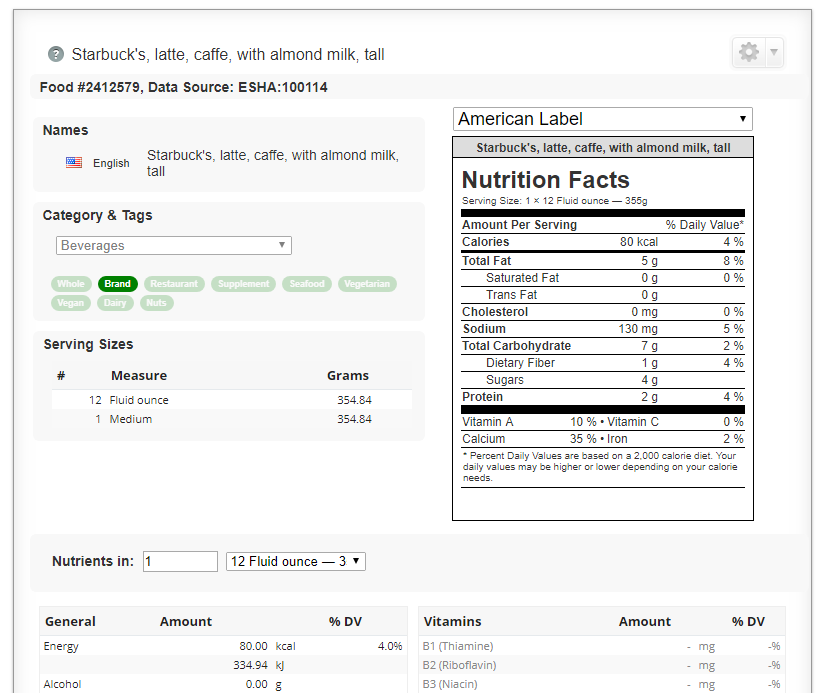Toggle the Seafood tag
The image size is (822, 693).
(x=307, y=284)
